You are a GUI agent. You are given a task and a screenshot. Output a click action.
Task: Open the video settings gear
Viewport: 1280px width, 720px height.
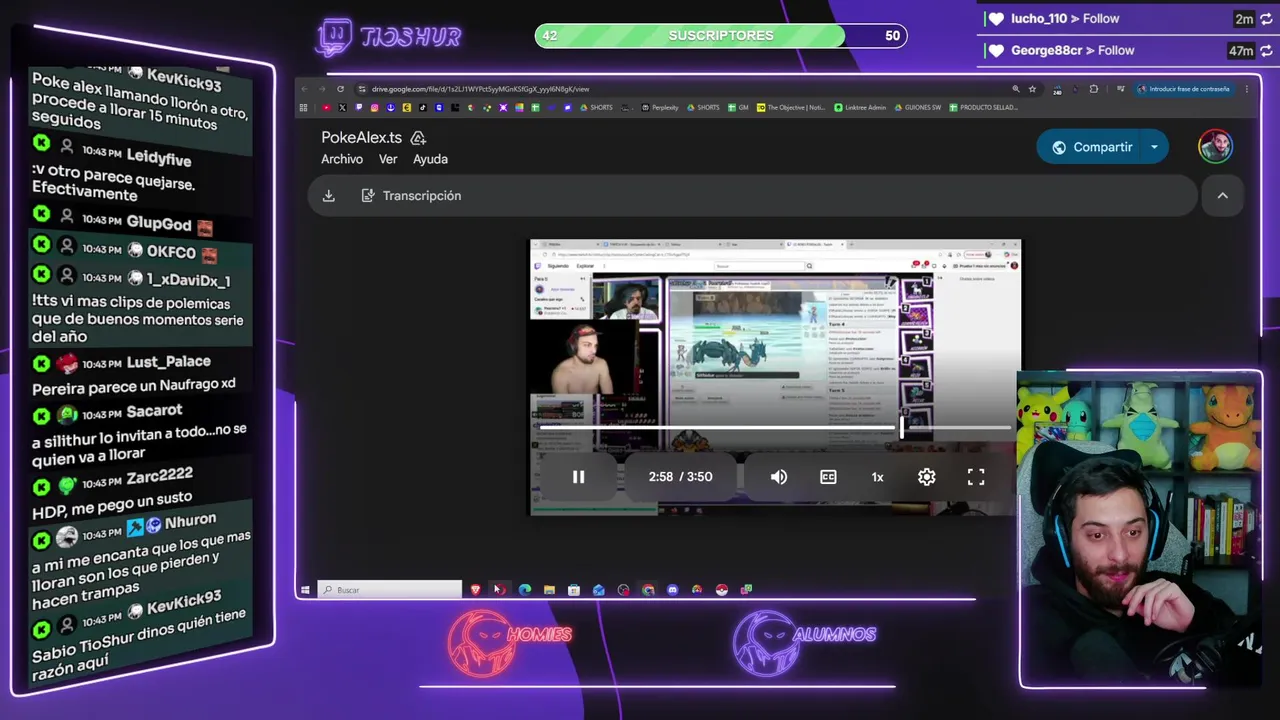(x=927, y=477)
